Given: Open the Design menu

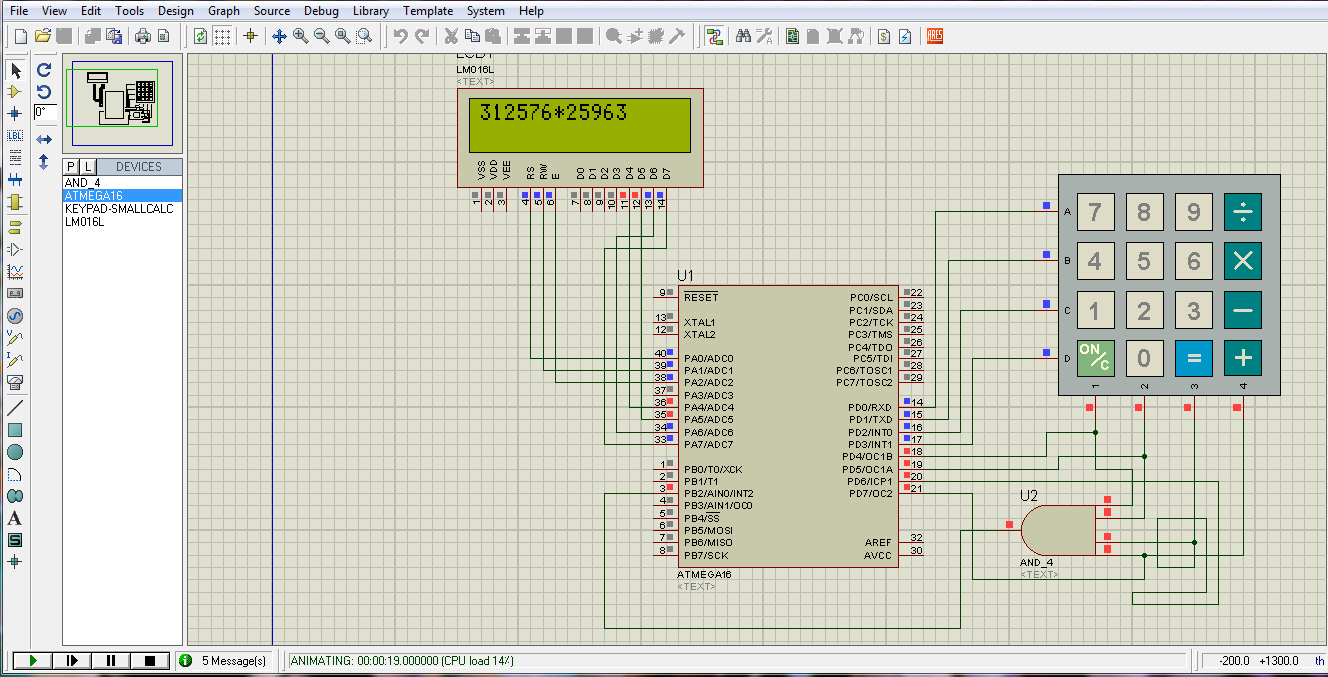Looking at the screenshot, I should 176,11.
